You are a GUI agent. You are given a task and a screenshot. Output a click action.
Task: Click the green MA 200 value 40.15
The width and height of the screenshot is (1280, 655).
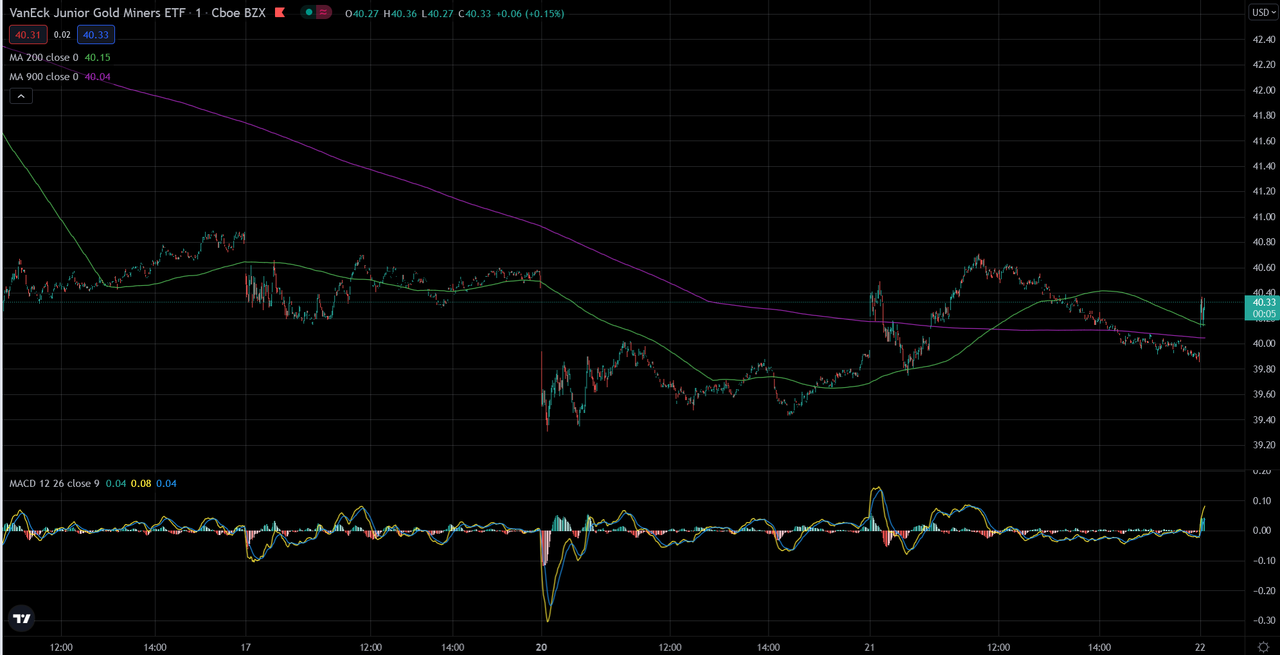click(x=98, y=57)
